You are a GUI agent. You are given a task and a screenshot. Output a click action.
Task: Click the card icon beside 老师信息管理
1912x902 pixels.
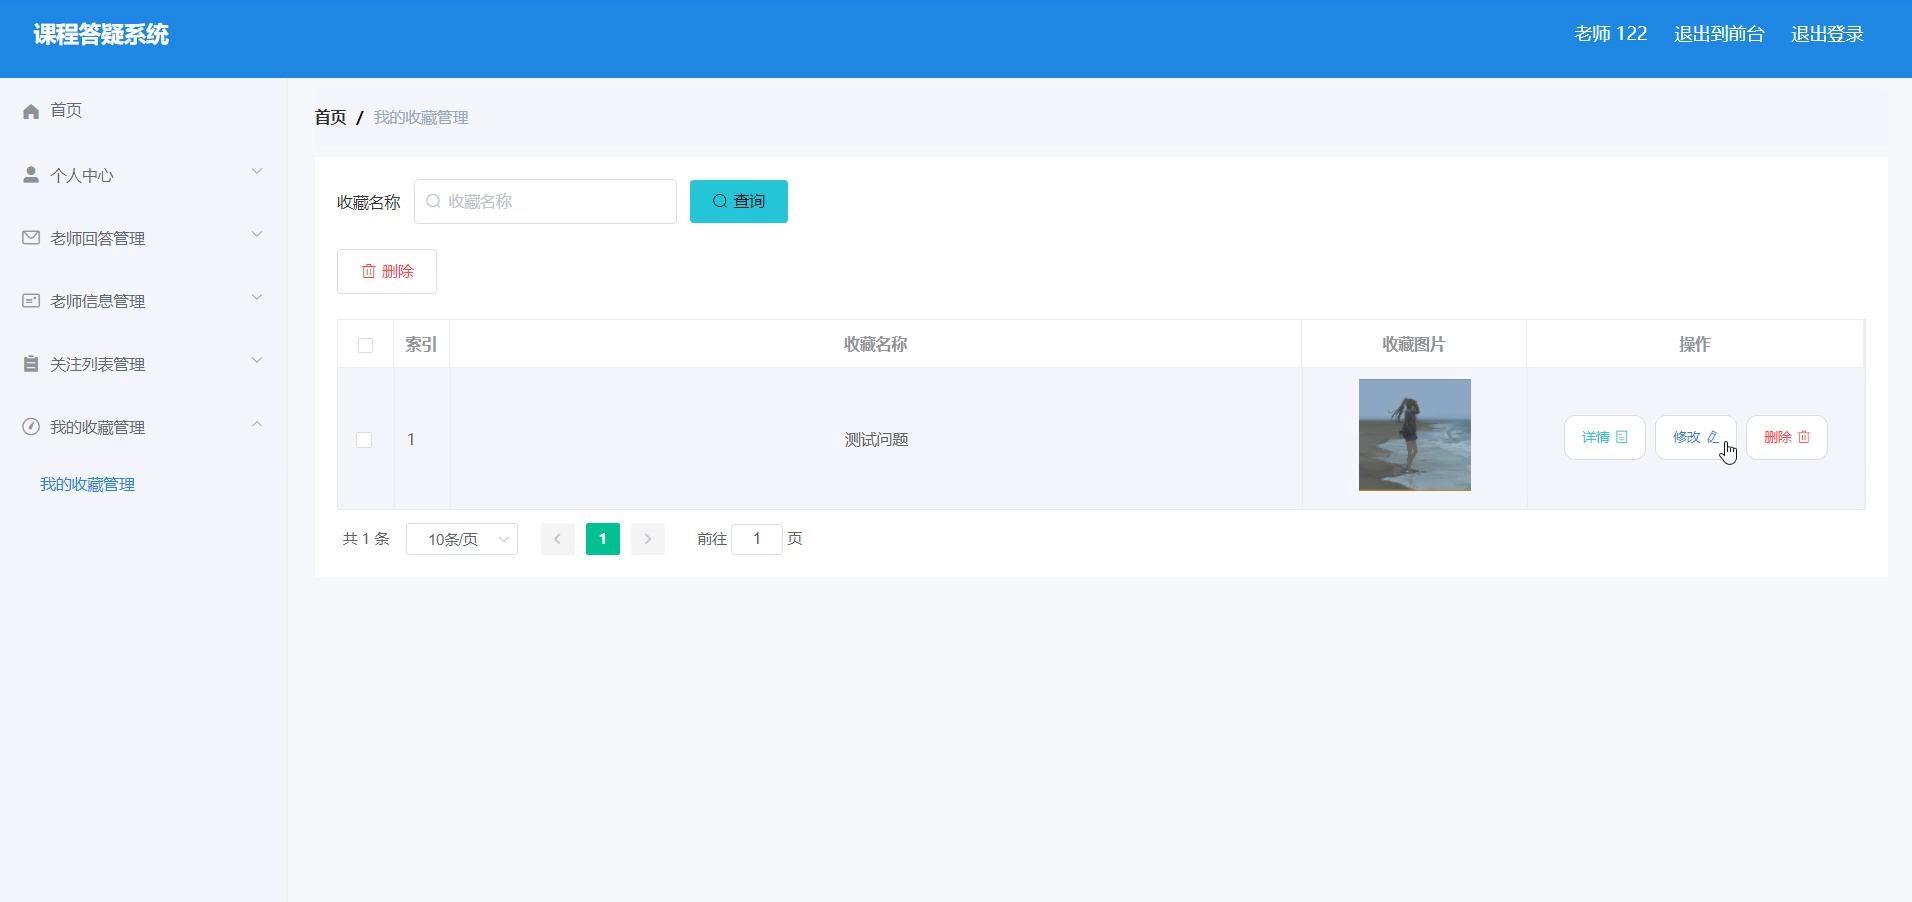pos(31,301)
